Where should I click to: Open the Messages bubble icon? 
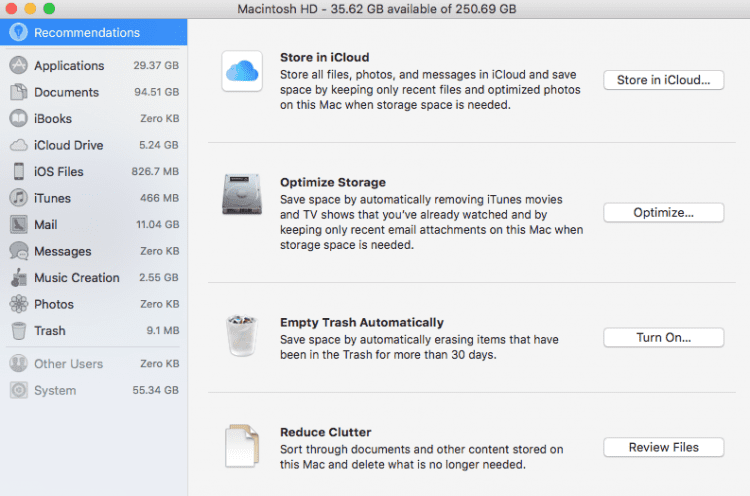coord(19,251)
